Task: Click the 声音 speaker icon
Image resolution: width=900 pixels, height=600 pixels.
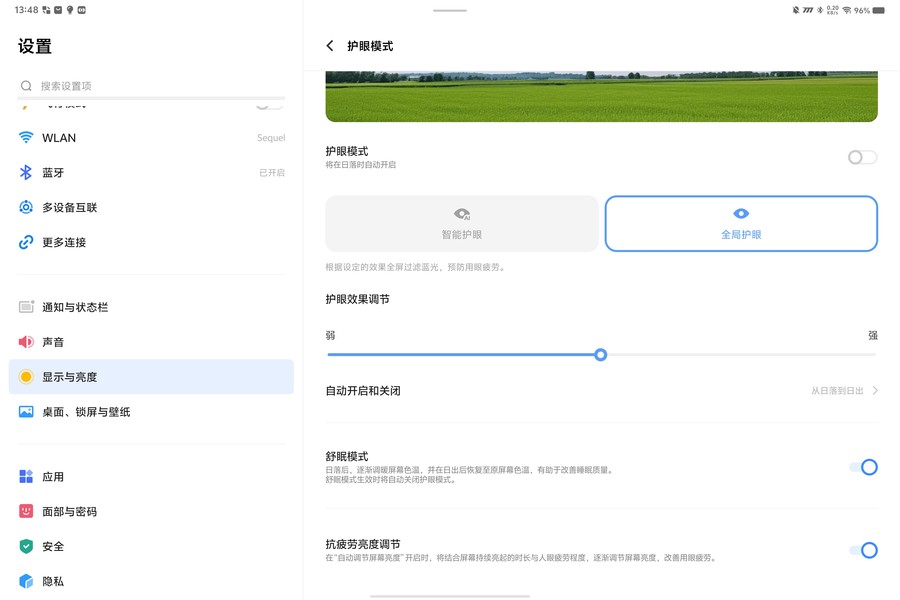Action: (26, 342)
